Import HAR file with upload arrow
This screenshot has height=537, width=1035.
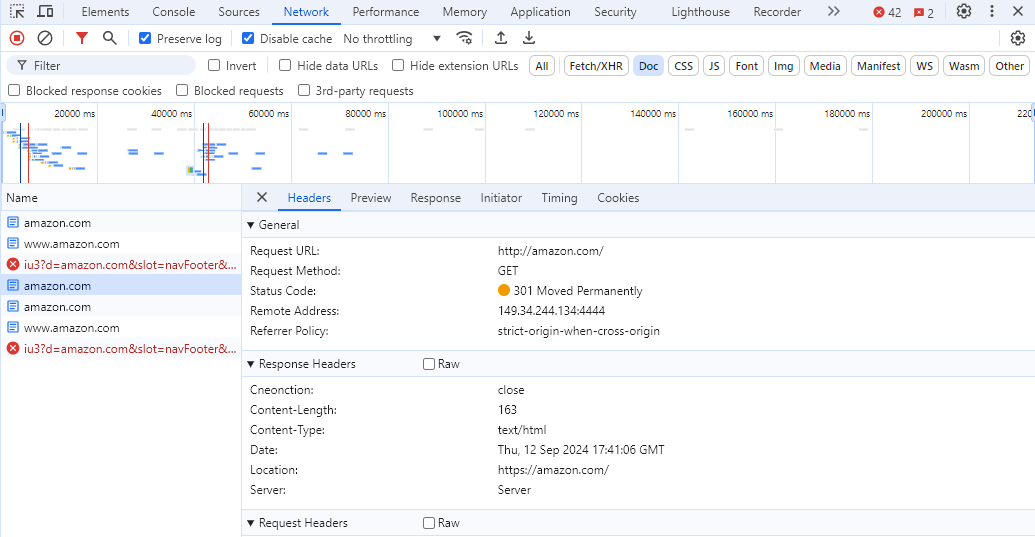(x=501, y=38)
